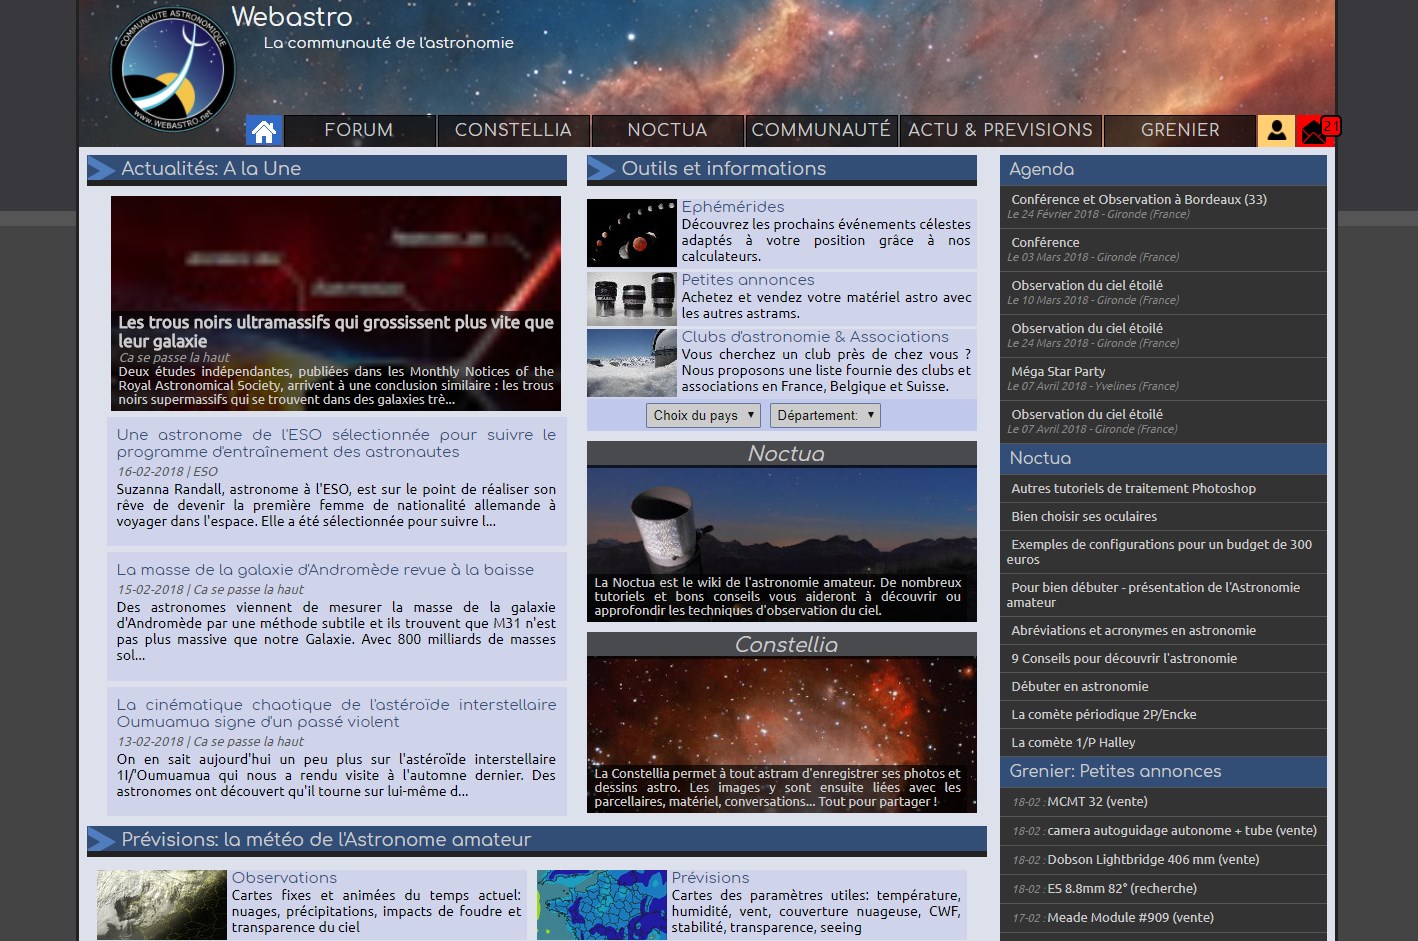This screenshot has width=1418, height=941.
Task: Click the Ephémérides moon phases thumbnail
Action: 632,233
